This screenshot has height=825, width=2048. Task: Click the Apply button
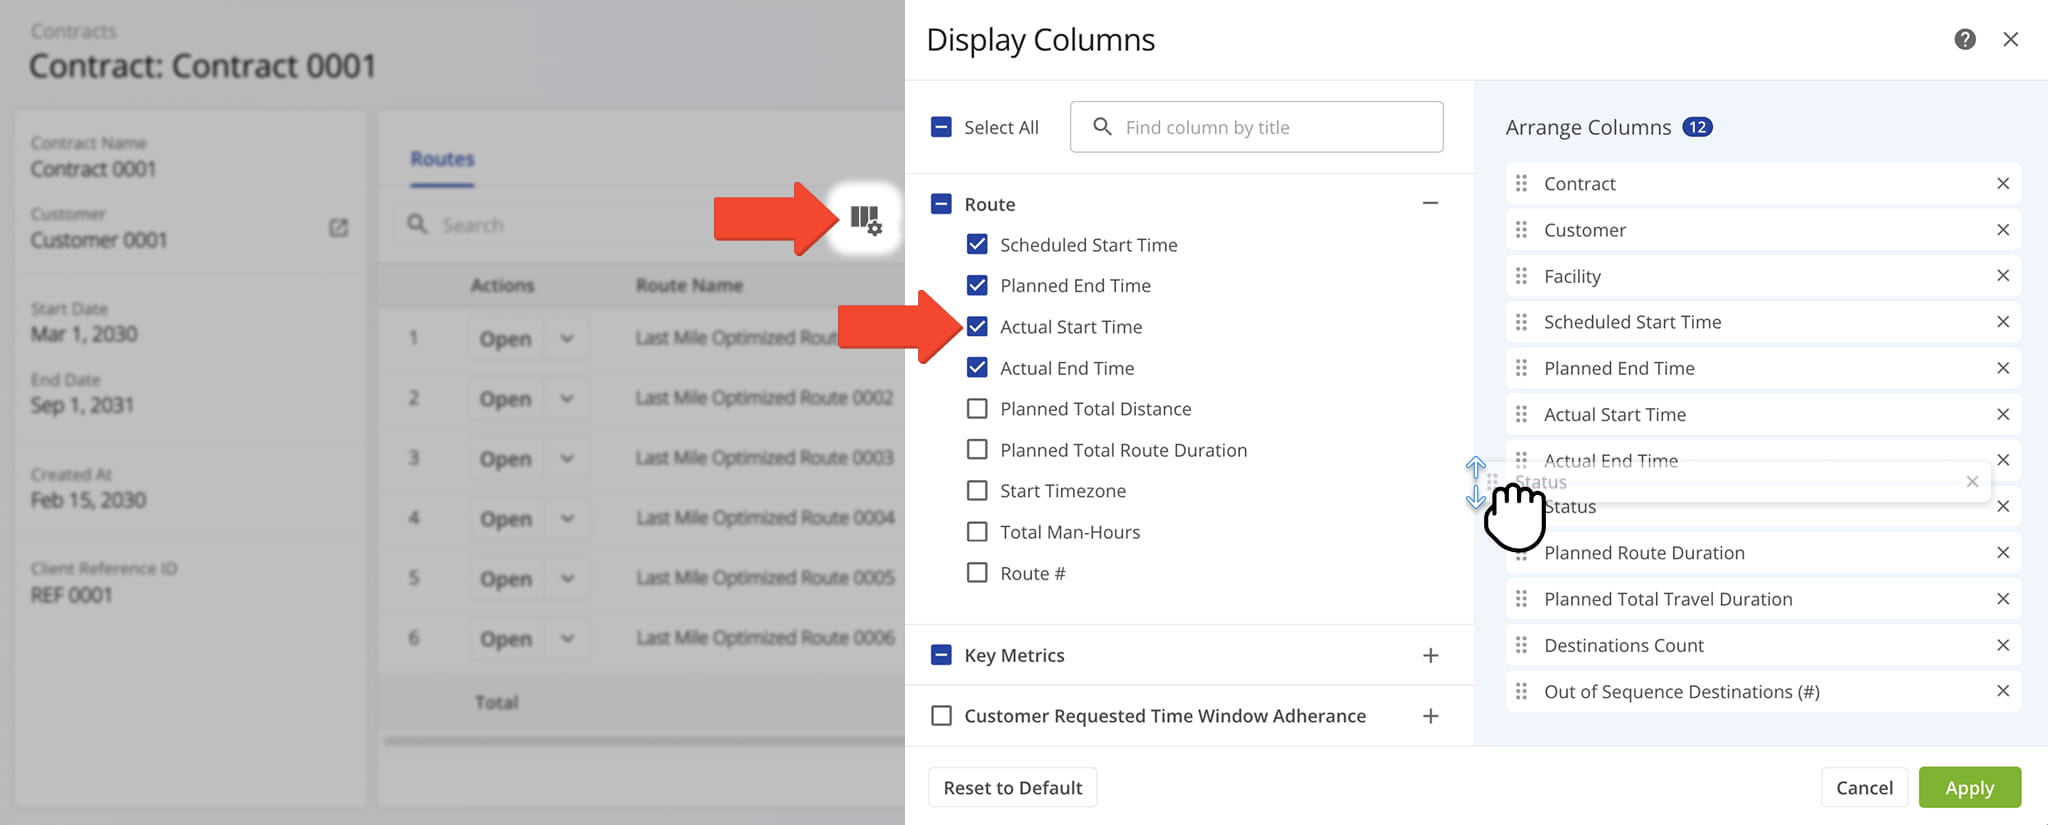[x=1969, y=788]
